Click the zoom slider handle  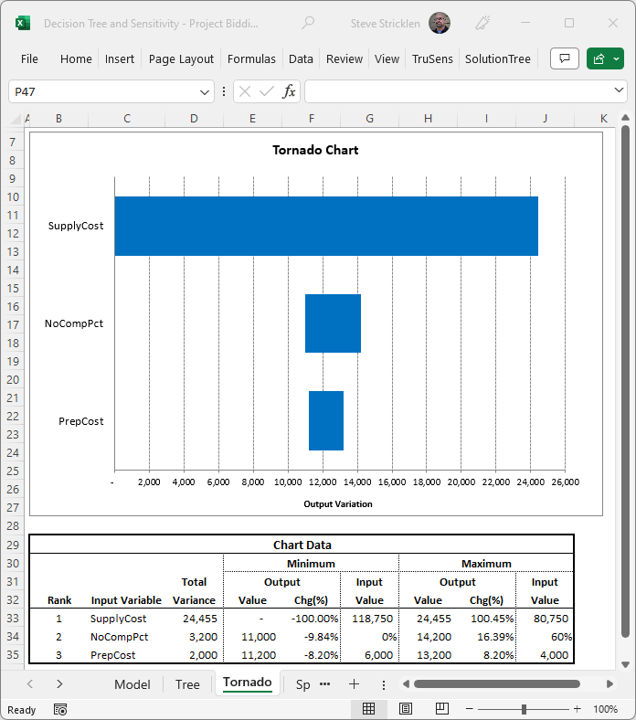(523, 709)
